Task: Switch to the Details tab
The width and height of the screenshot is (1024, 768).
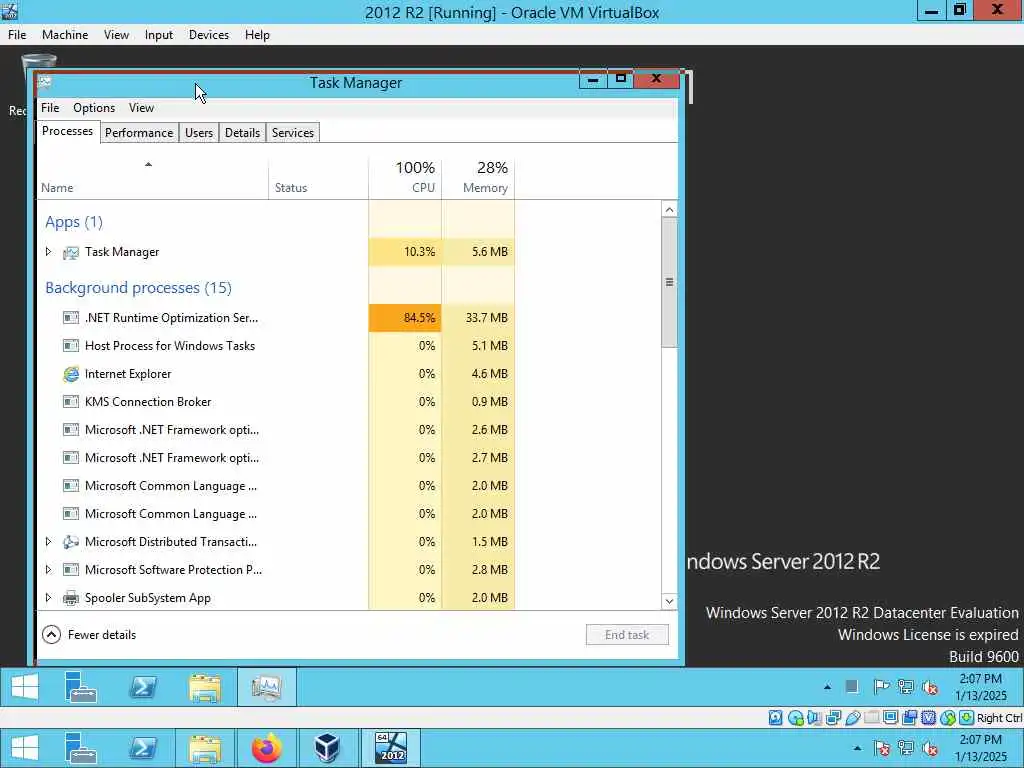Action: (x=242, y=133)
